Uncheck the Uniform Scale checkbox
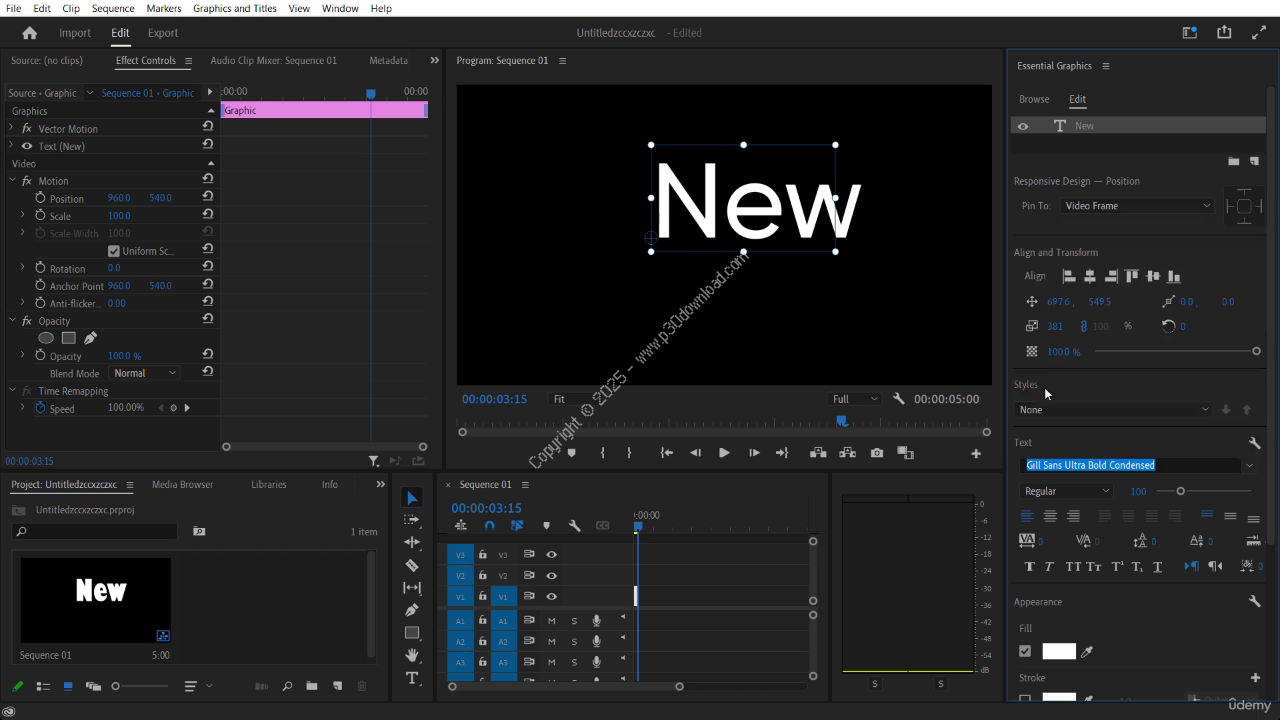The width and height of the screenshot is (1280, 720). point(114,251)
